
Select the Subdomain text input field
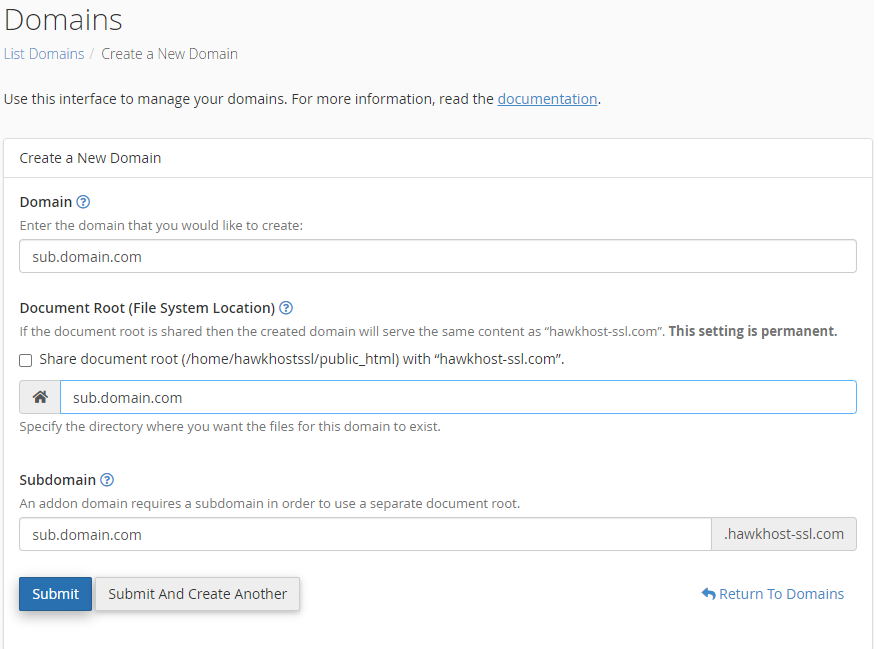[364, 535]
